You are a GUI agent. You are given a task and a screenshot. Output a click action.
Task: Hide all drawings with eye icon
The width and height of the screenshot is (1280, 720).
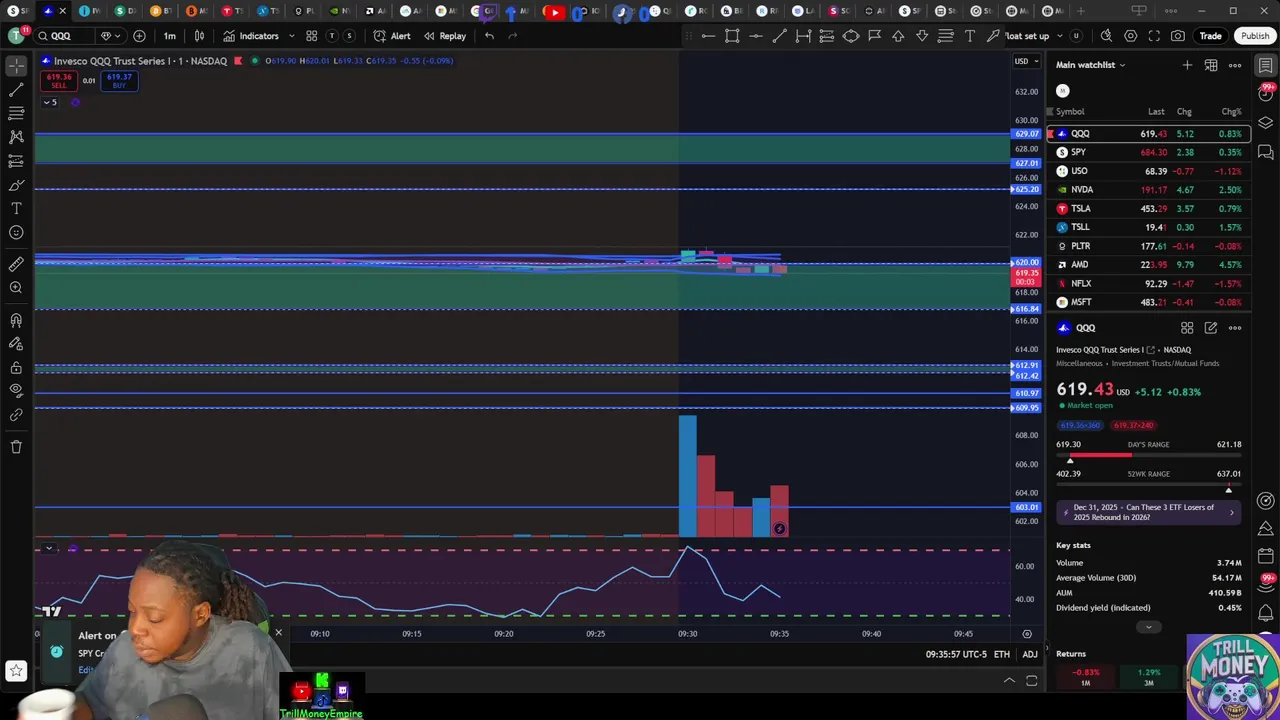[16, 391]
